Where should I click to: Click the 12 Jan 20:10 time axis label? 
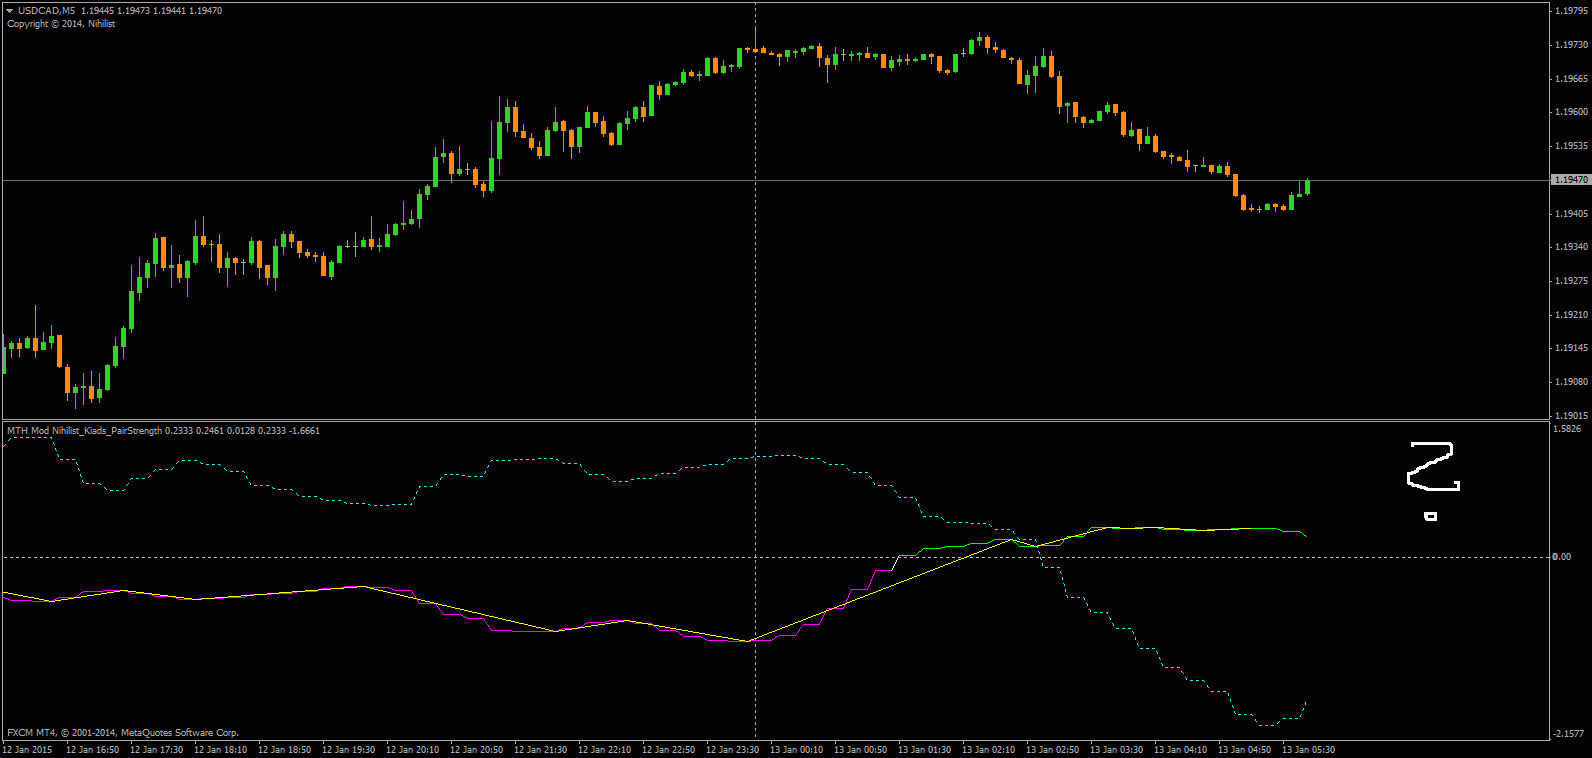tap(412, 750)
